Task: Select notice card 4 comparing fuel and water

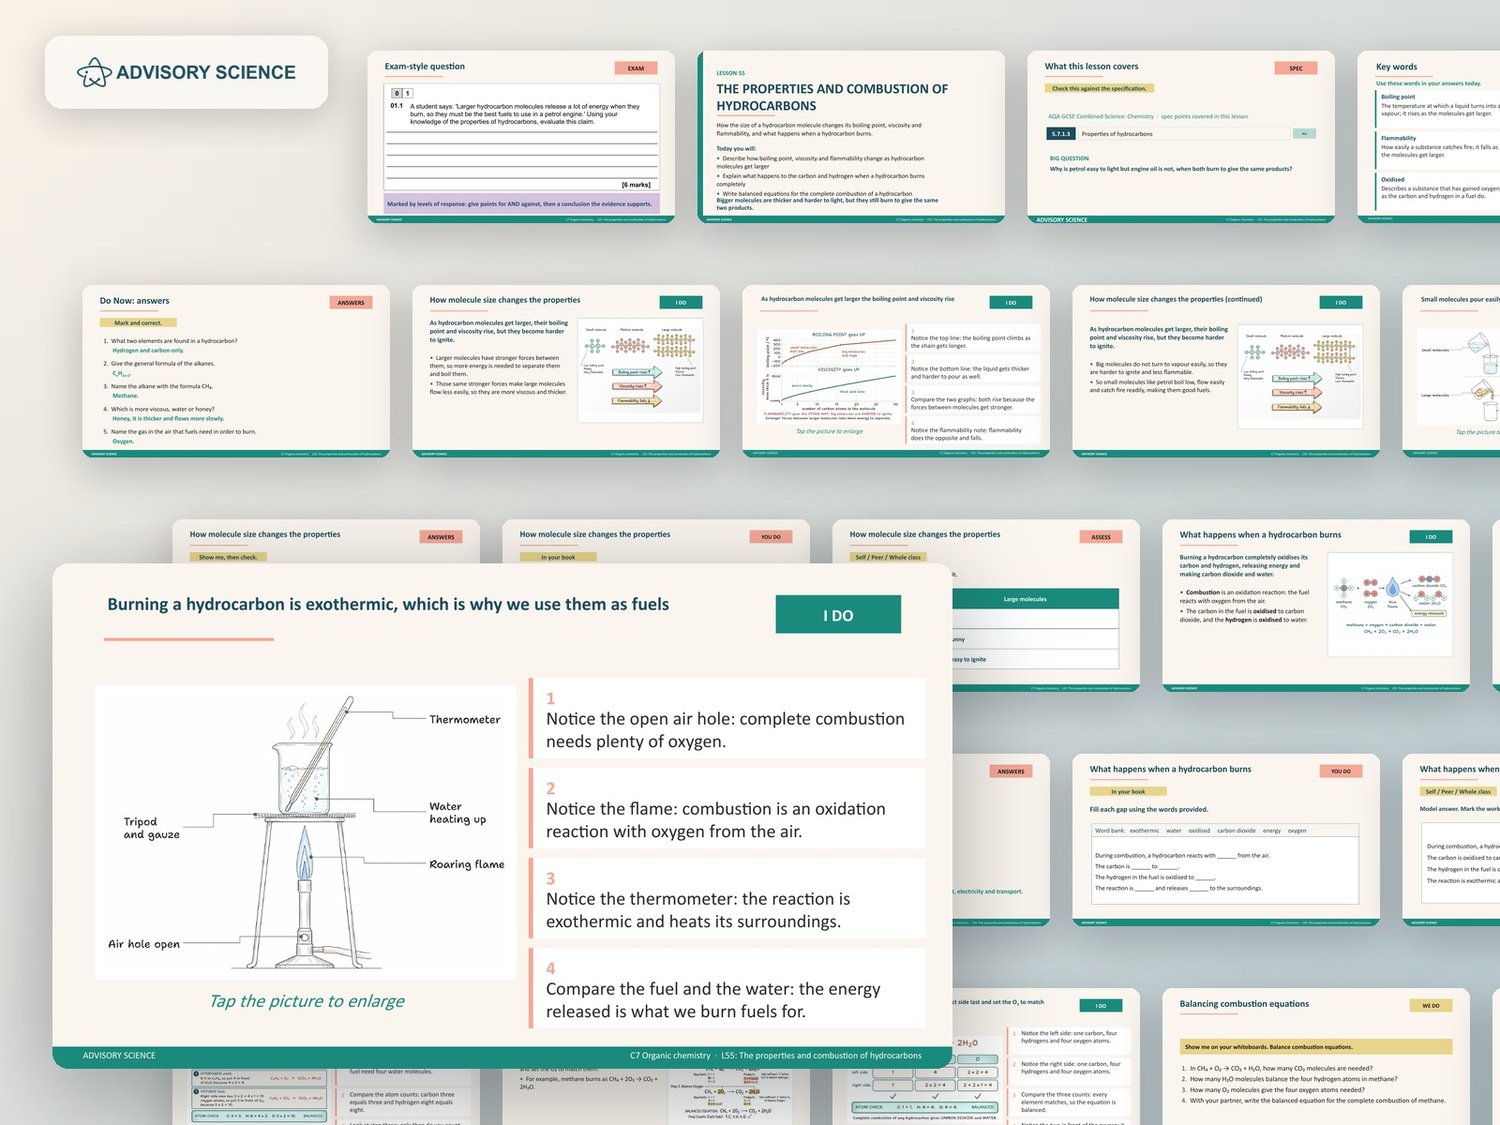Action: click(x=727, y=989)
